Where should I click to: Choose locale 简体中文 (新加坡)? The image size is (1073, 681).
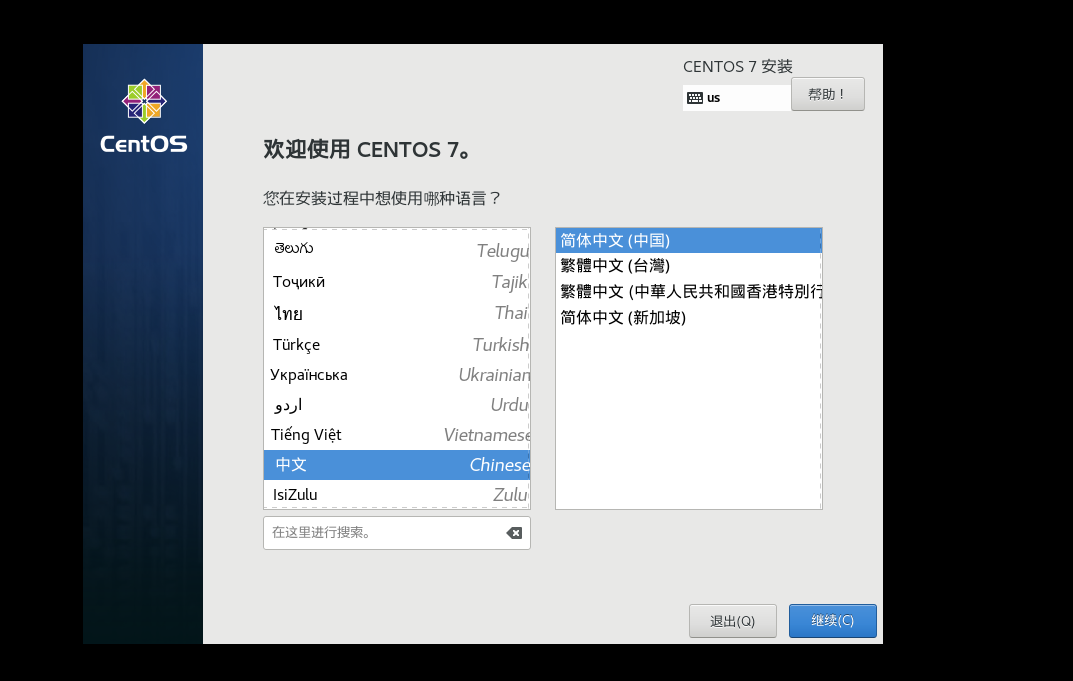point(688,318)
